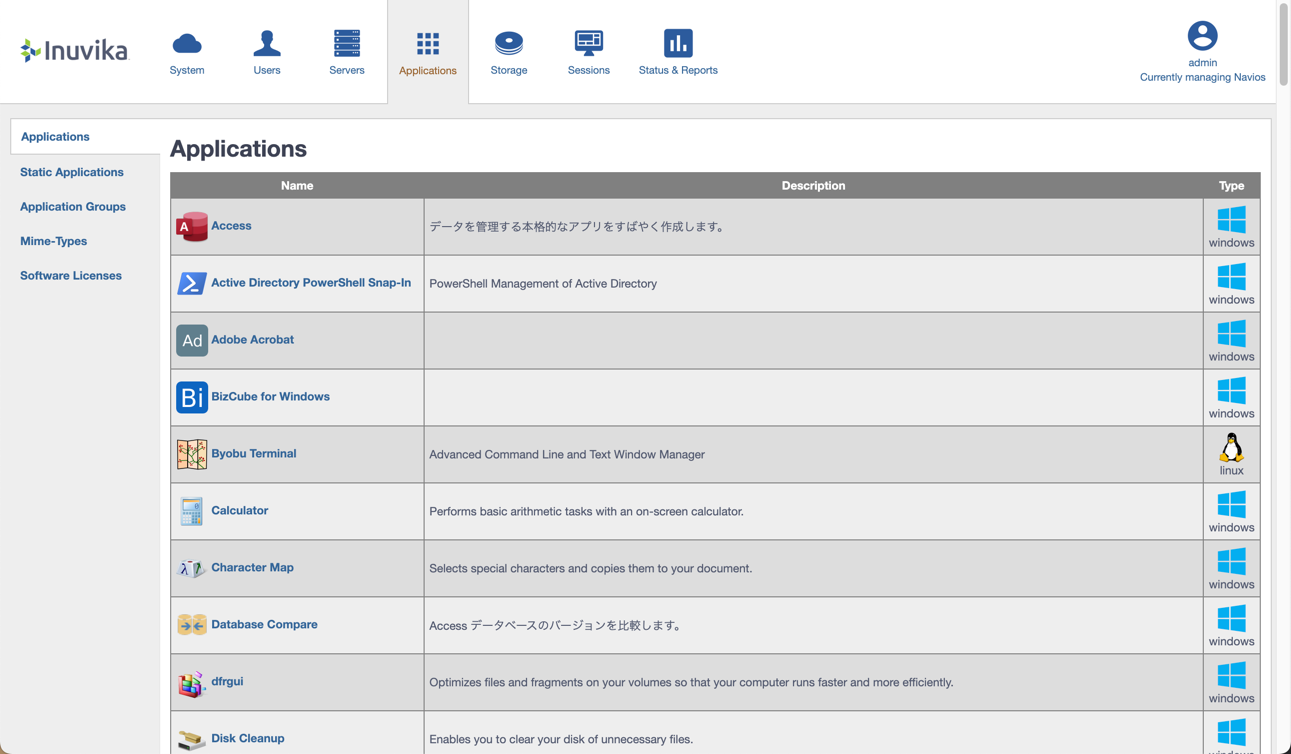Go to Static Applications

click(x=72, y=172)
